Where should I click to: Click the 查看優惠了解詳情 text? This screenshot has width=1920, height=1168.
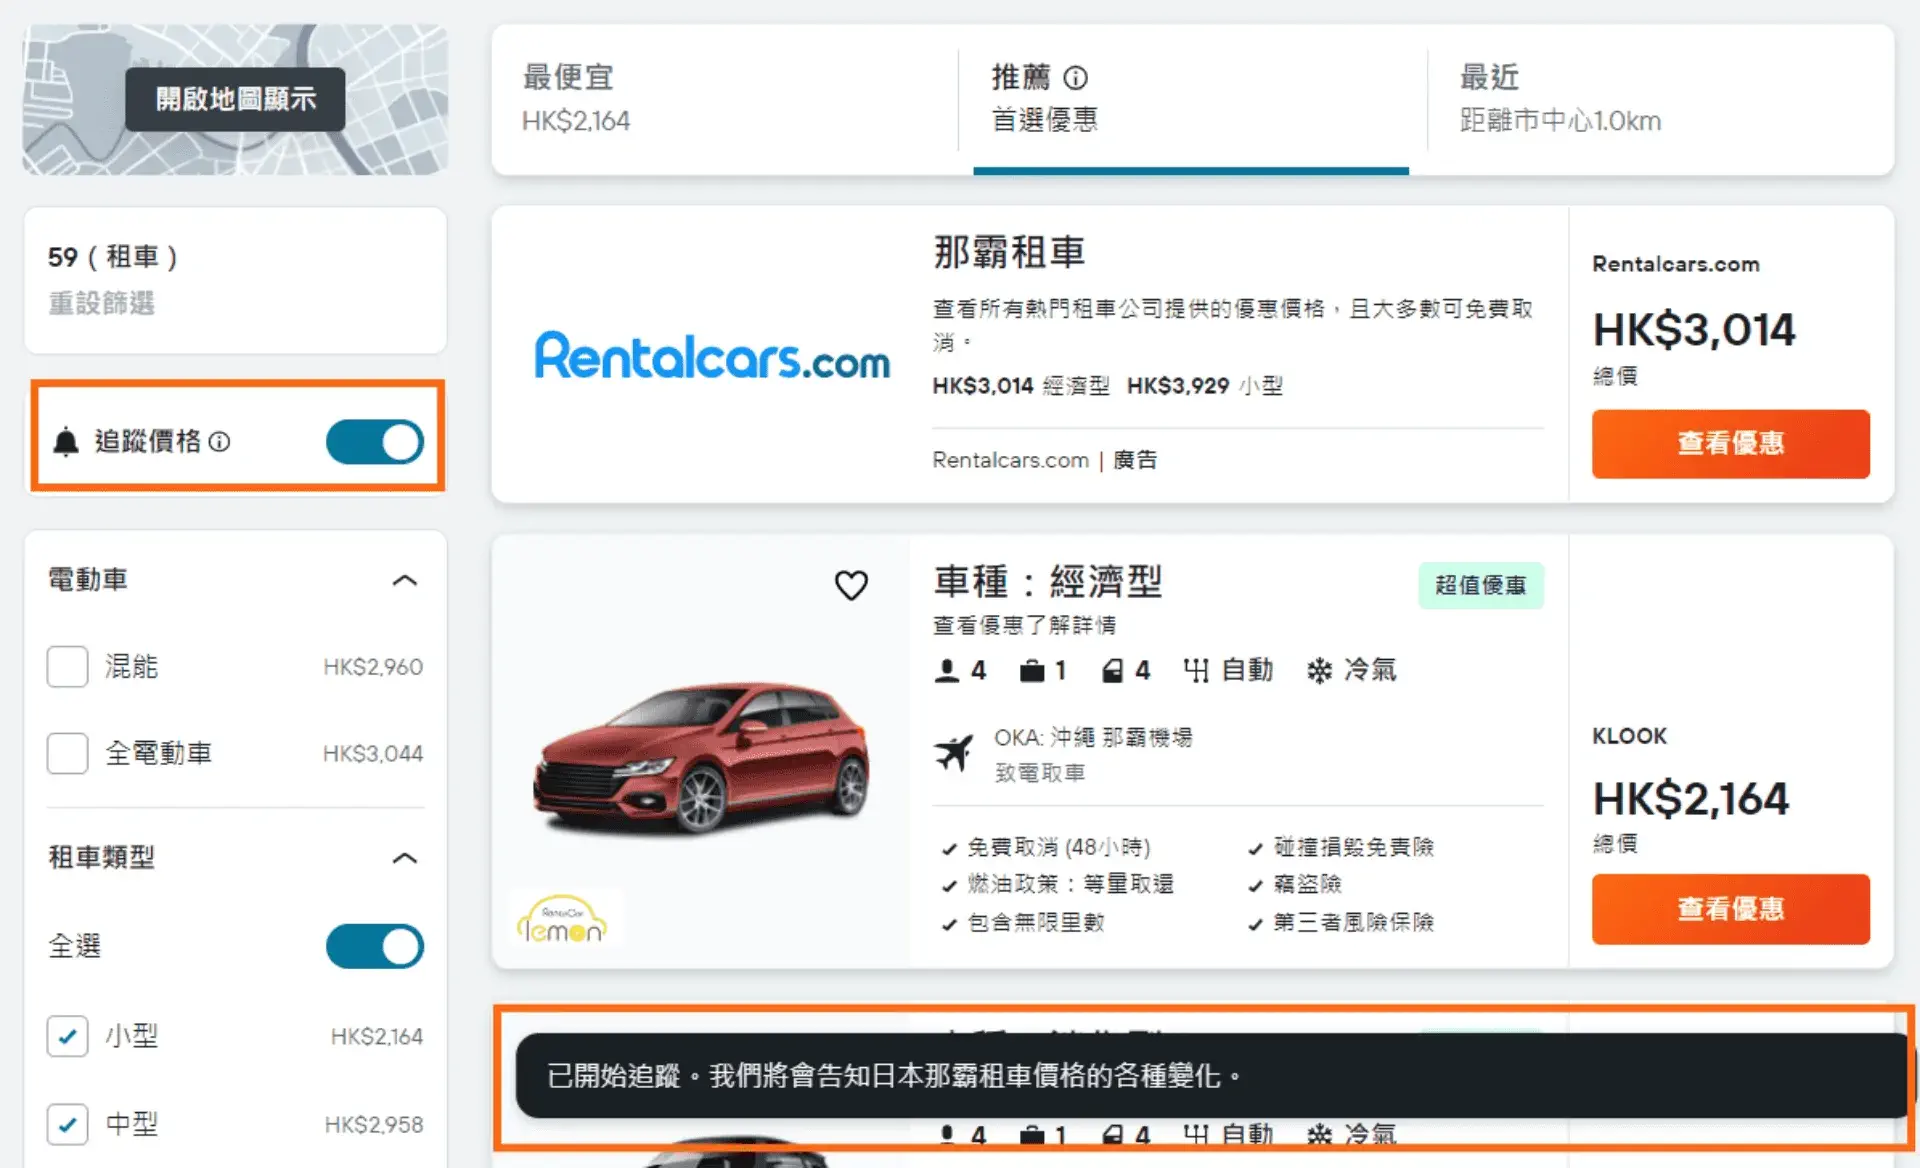point(1024,625)
